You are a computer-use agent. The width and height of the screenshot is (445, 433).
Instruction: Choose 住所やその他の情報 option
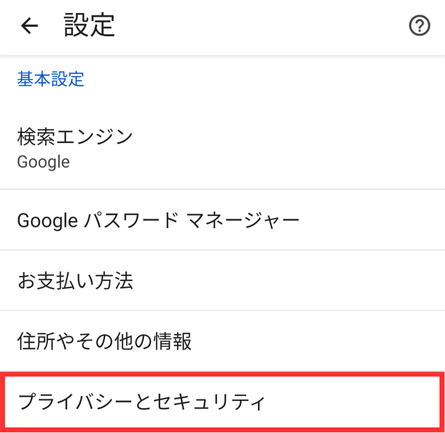[222, 341]
